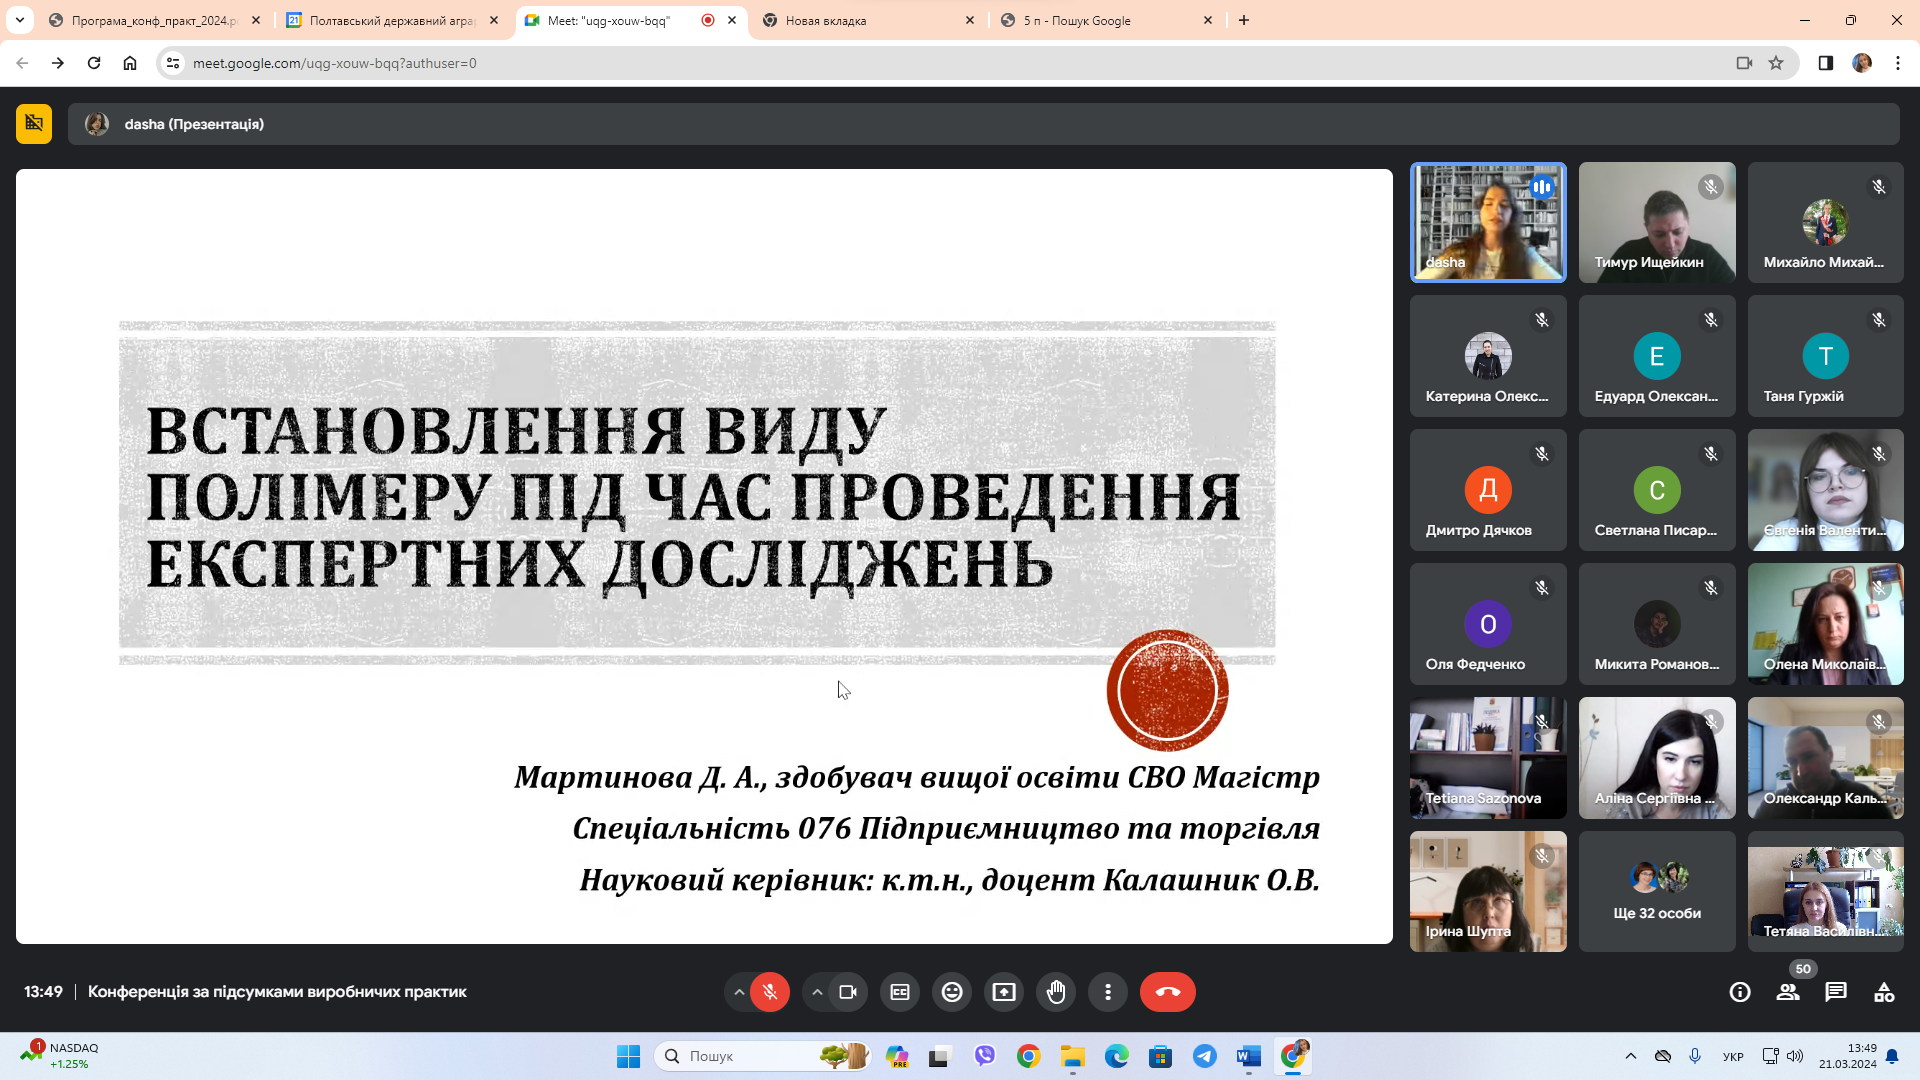Select Таня Гуржій participant tile

pyautogui.click(x=1825, y=356)
